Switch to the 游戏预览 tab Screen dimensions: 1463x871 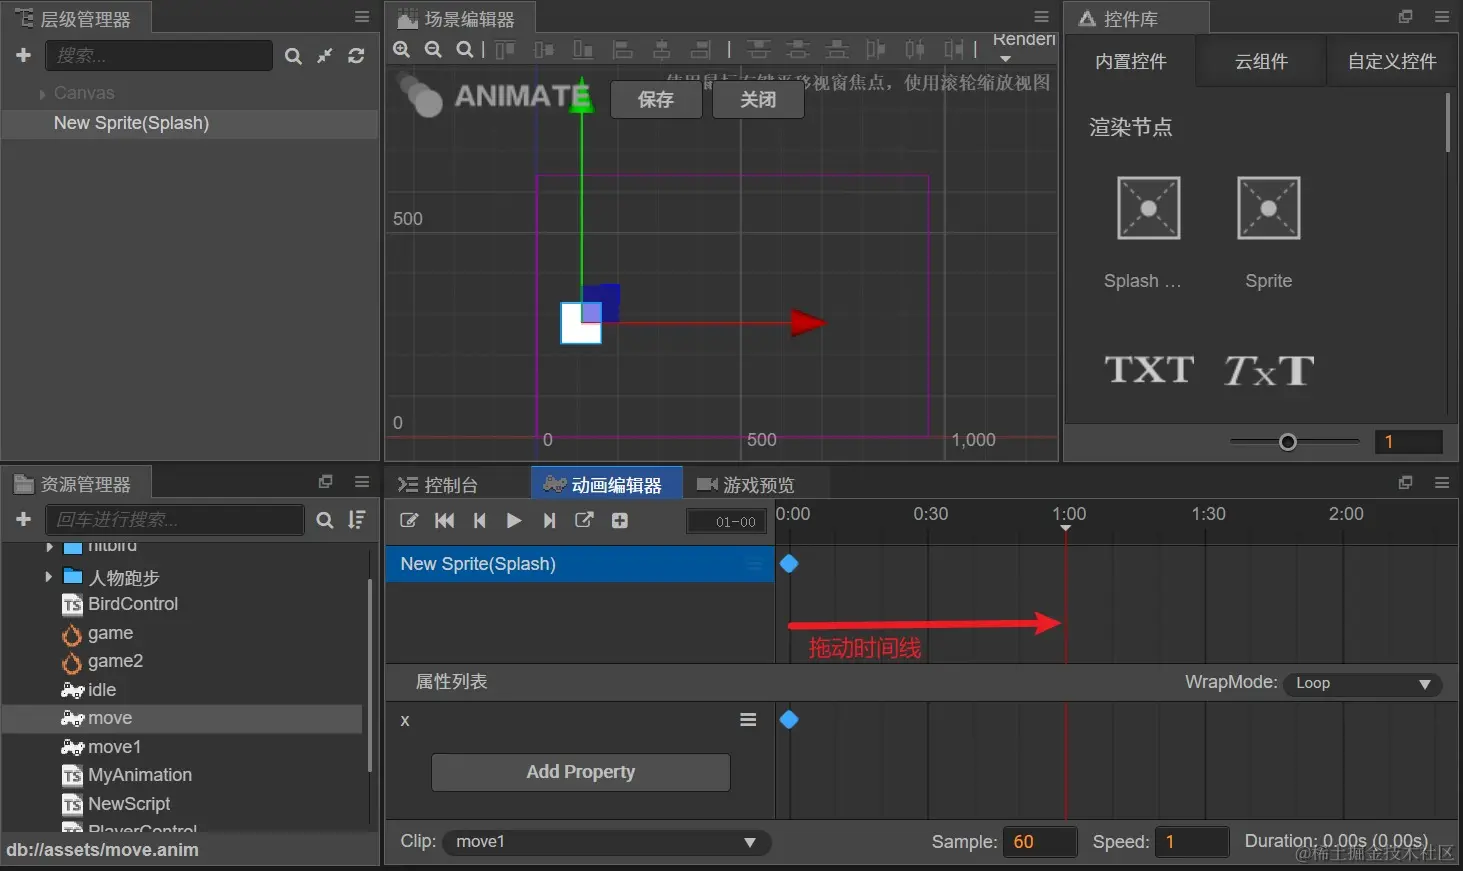tap(746, 485)
